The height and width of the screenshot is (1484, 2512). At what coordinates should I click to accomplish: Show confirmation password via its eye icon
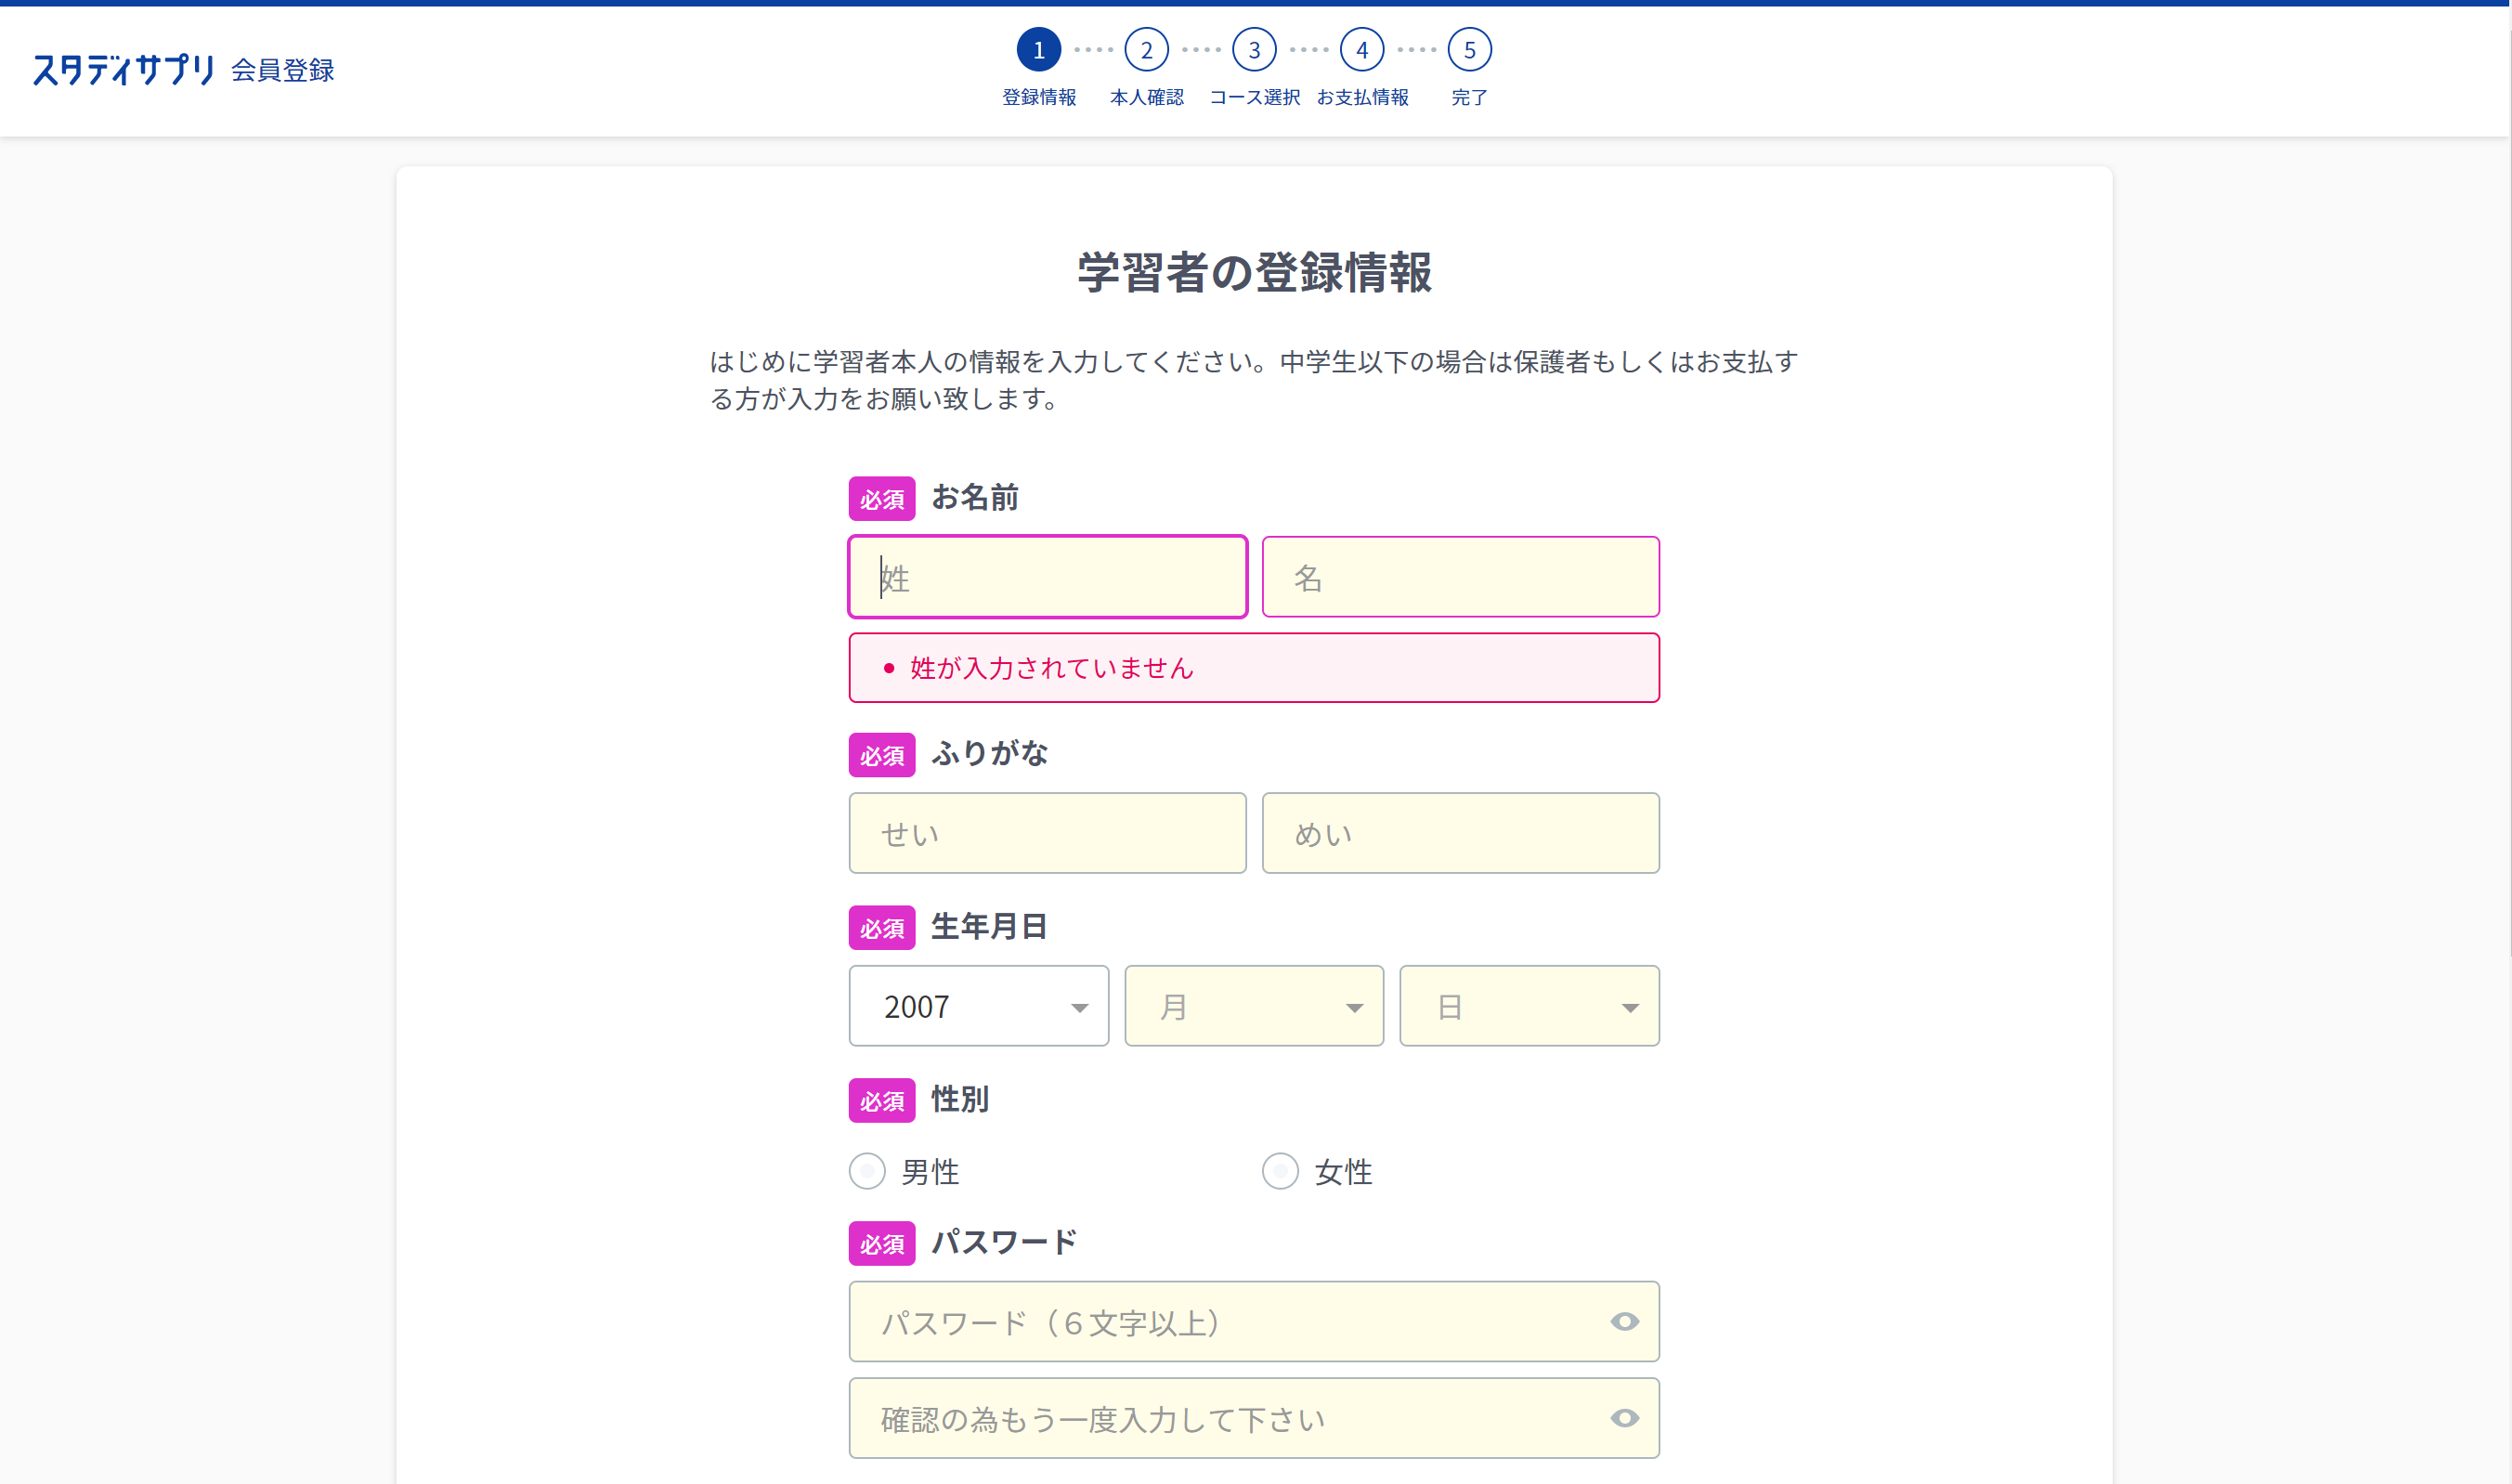[1624, 1418]
